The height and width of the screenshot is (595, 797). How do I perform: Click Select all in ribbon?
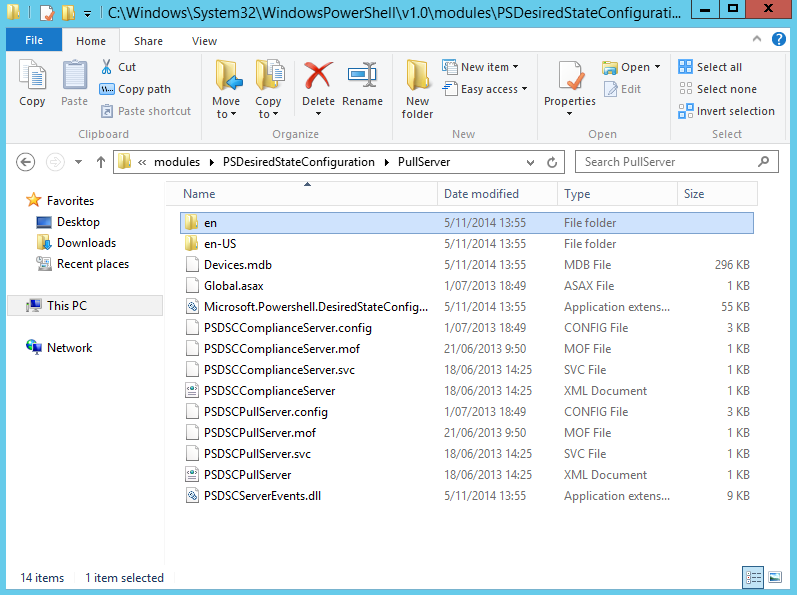click(x=710, y=67)
